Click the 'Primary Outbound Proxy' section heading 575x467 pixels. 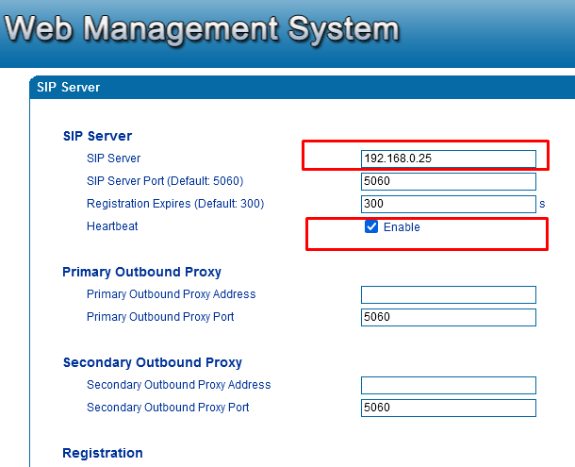(142, 272)
